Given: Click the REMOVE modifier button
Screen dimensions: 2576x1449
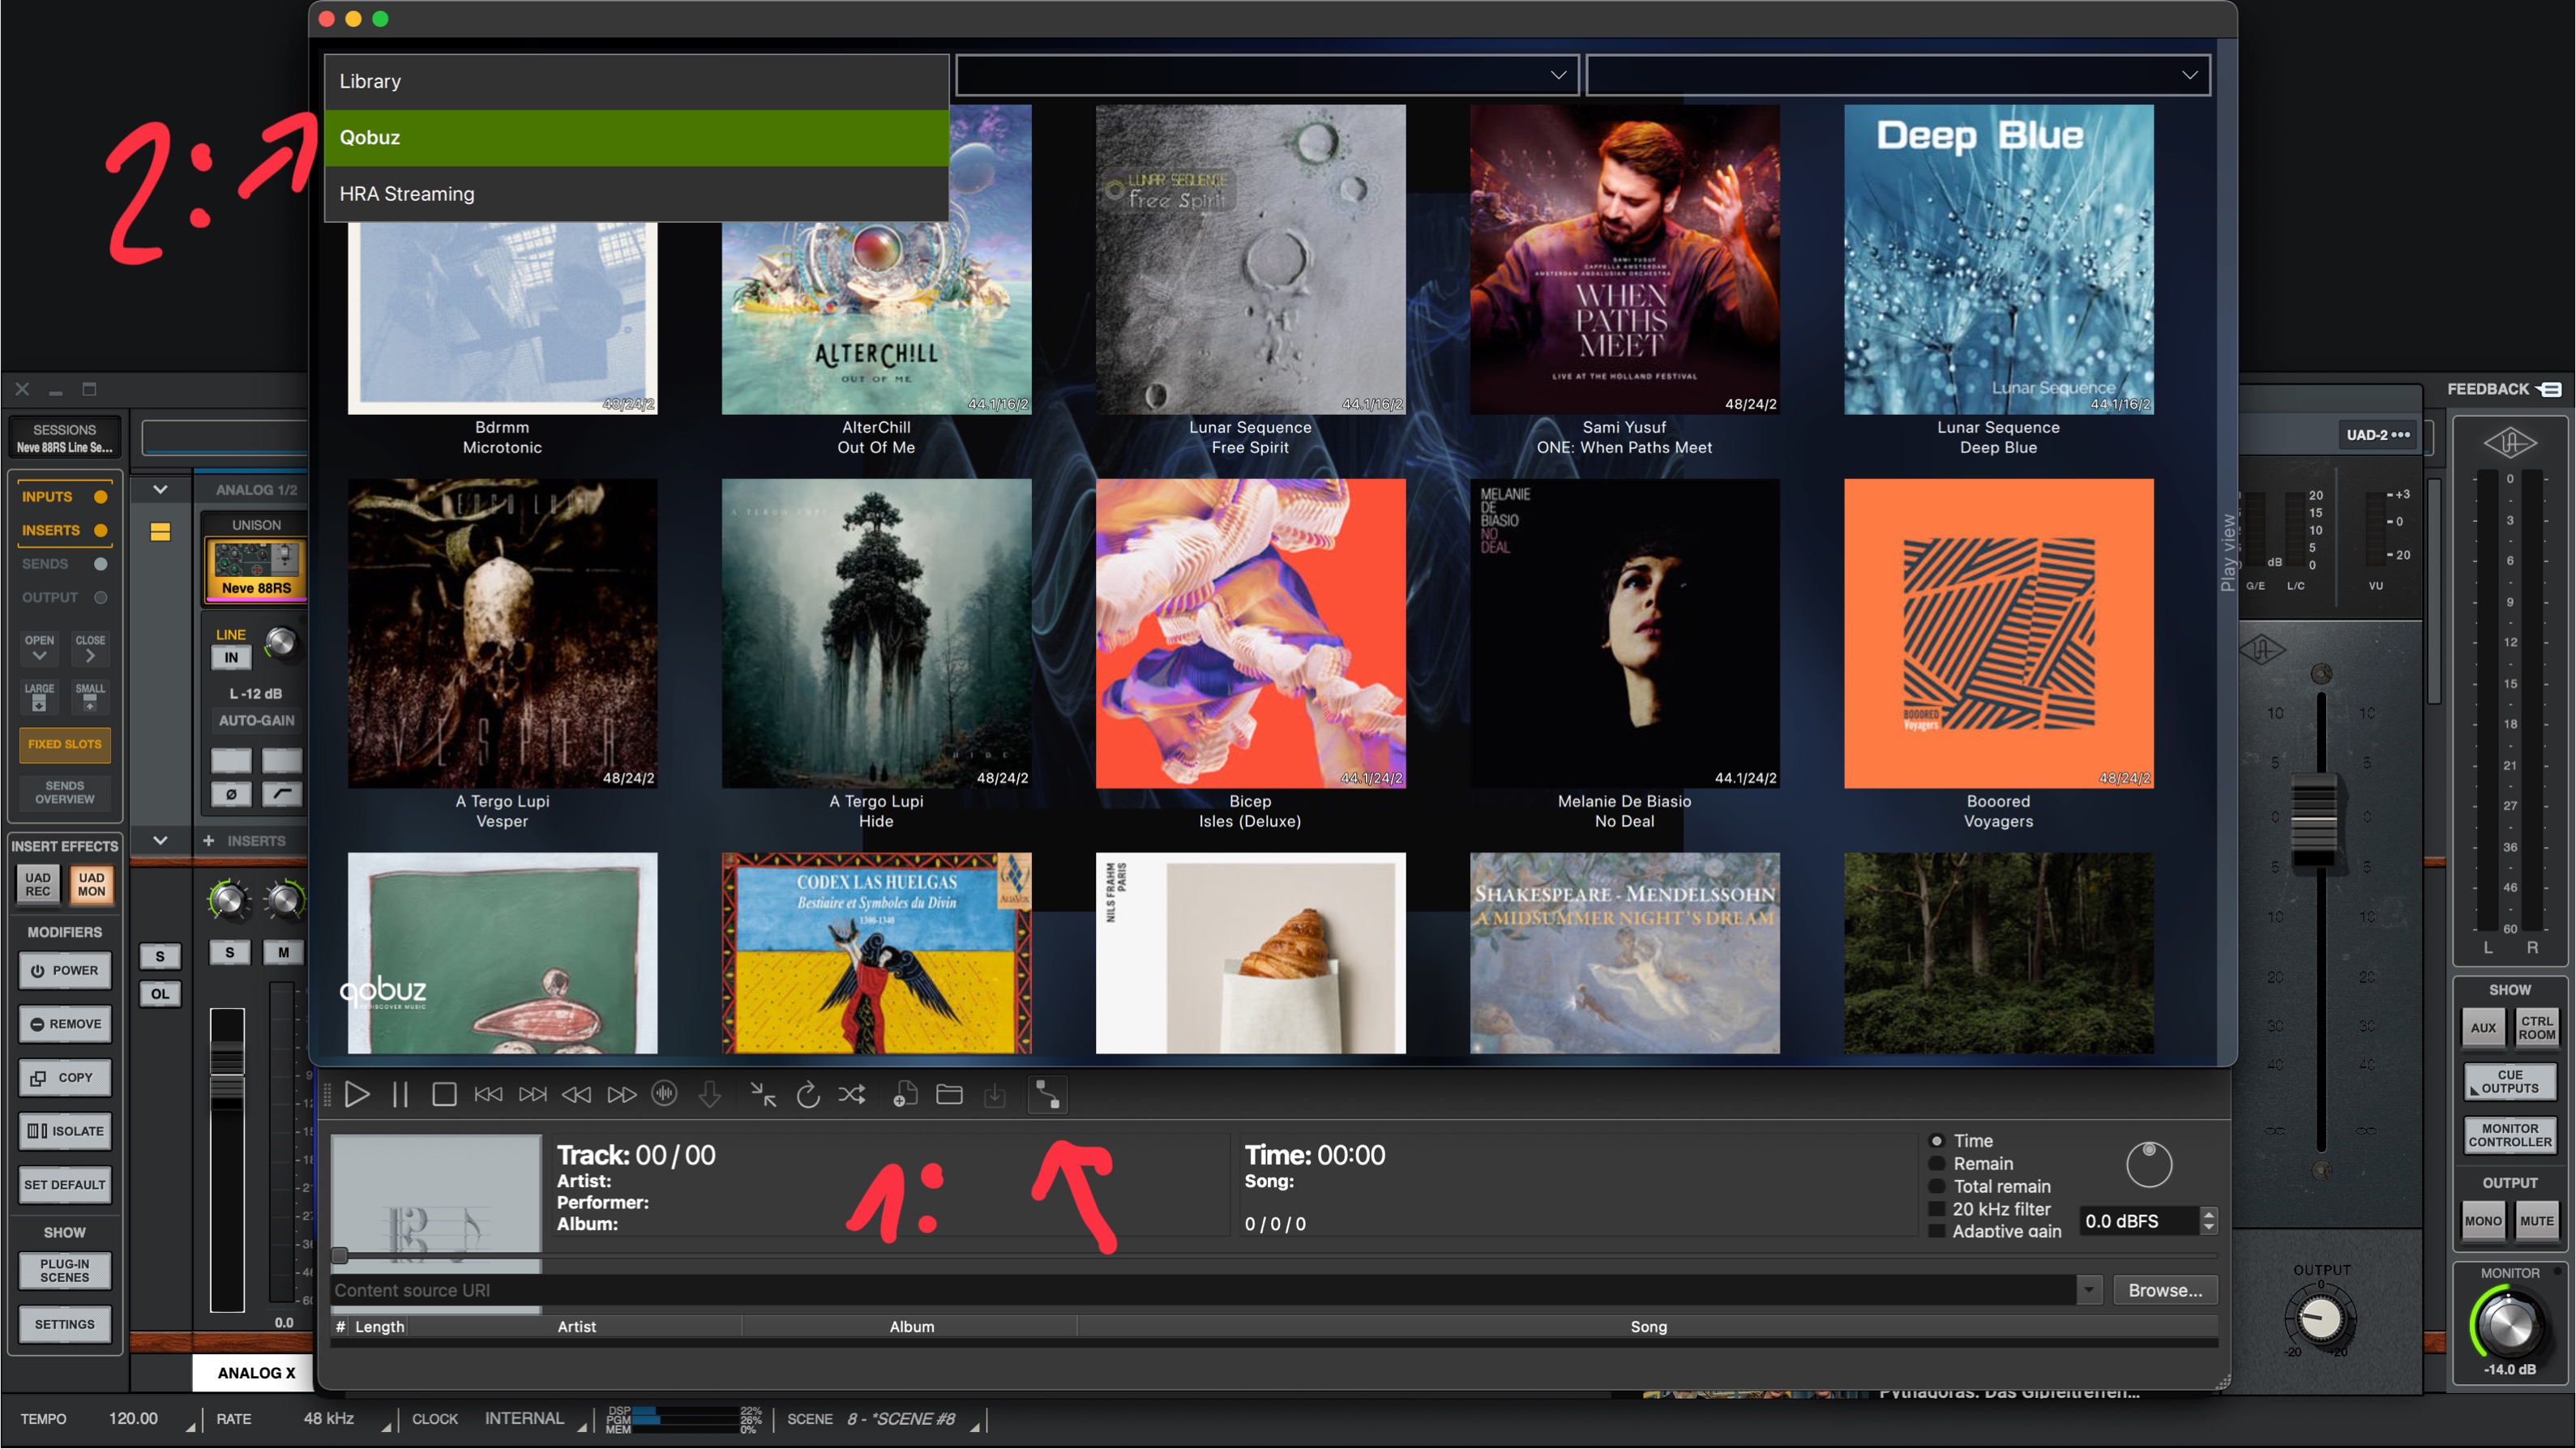Looking at the screenshot, I should tap(65, 1024).
